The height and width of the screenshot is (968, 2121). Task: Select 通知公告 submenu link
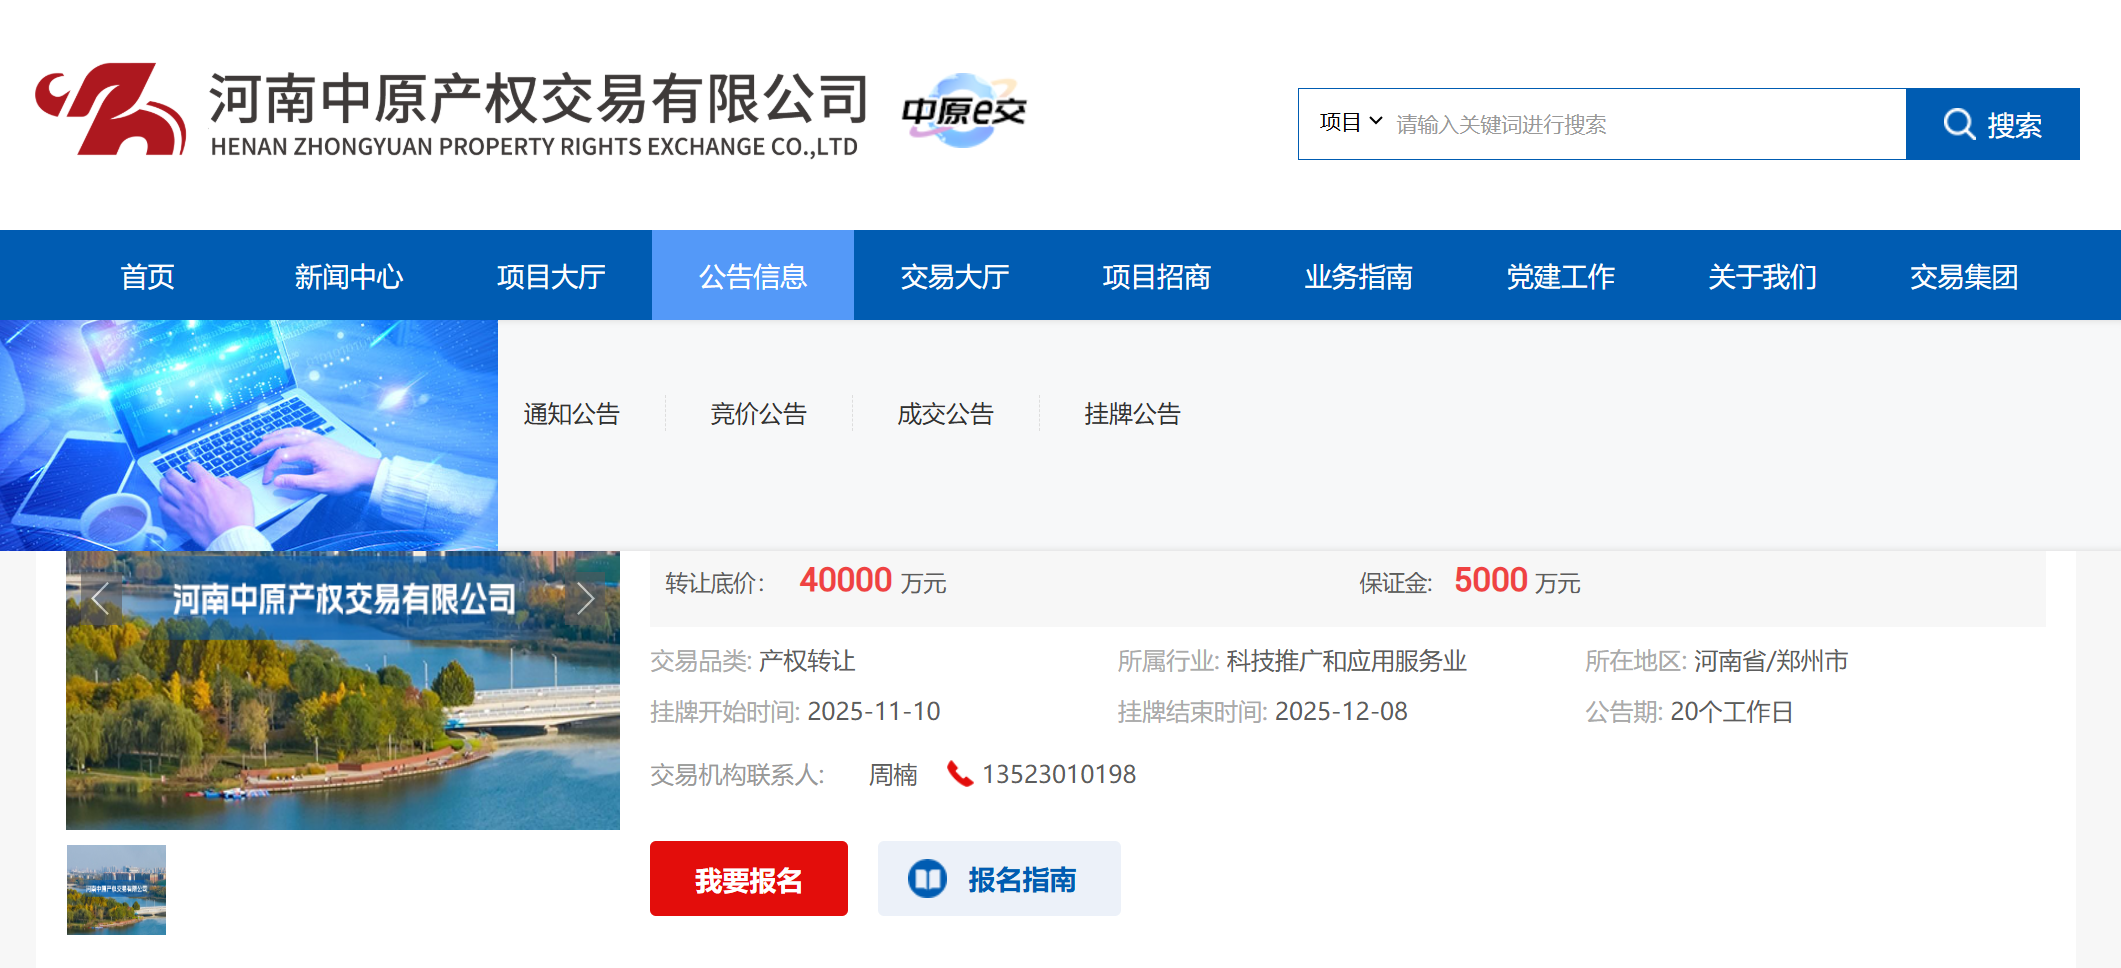[571, 414]
